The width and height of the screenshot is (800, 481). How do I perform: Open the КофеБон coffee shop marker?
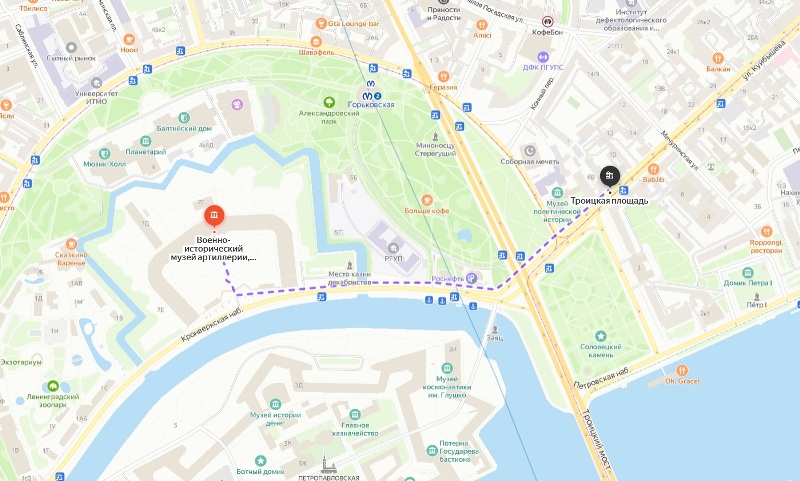click(x=547, y=21)
